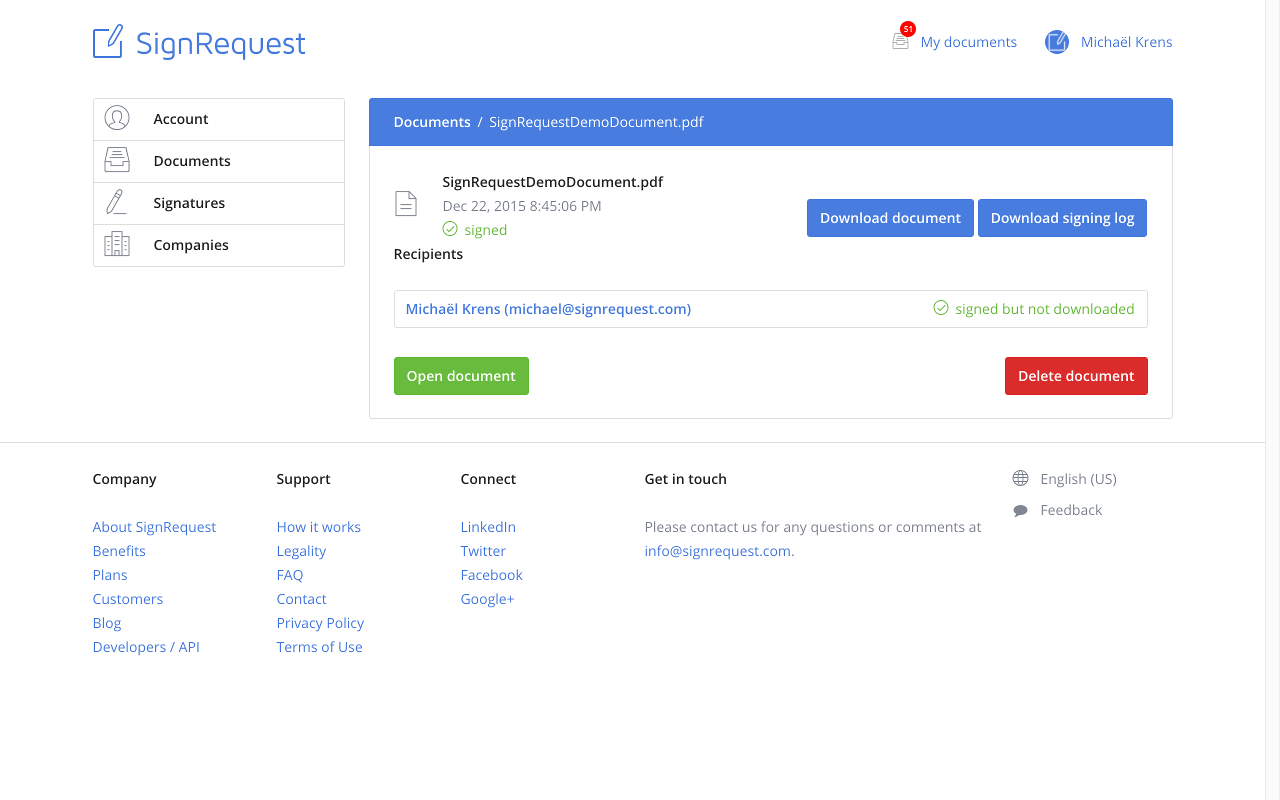The height and width of the screenshot is (800, 1280).
Task: Click the SignRequest wordmark text
Action: 220,44
